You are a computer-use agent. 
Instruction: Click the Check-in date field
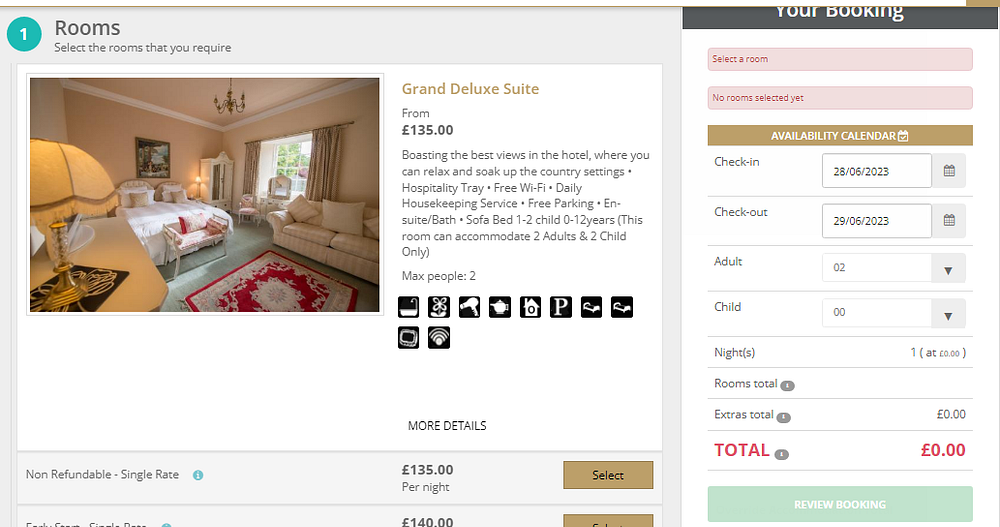[x=876, y=171]
